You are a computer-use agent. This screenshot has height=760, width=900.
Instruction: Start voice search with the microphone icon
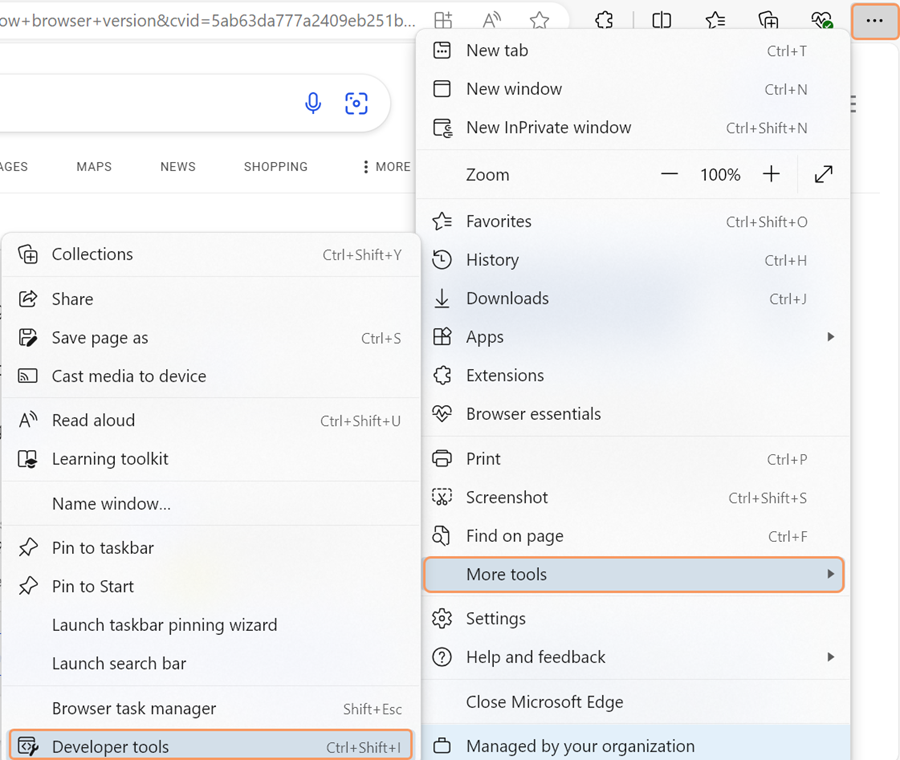313,103
